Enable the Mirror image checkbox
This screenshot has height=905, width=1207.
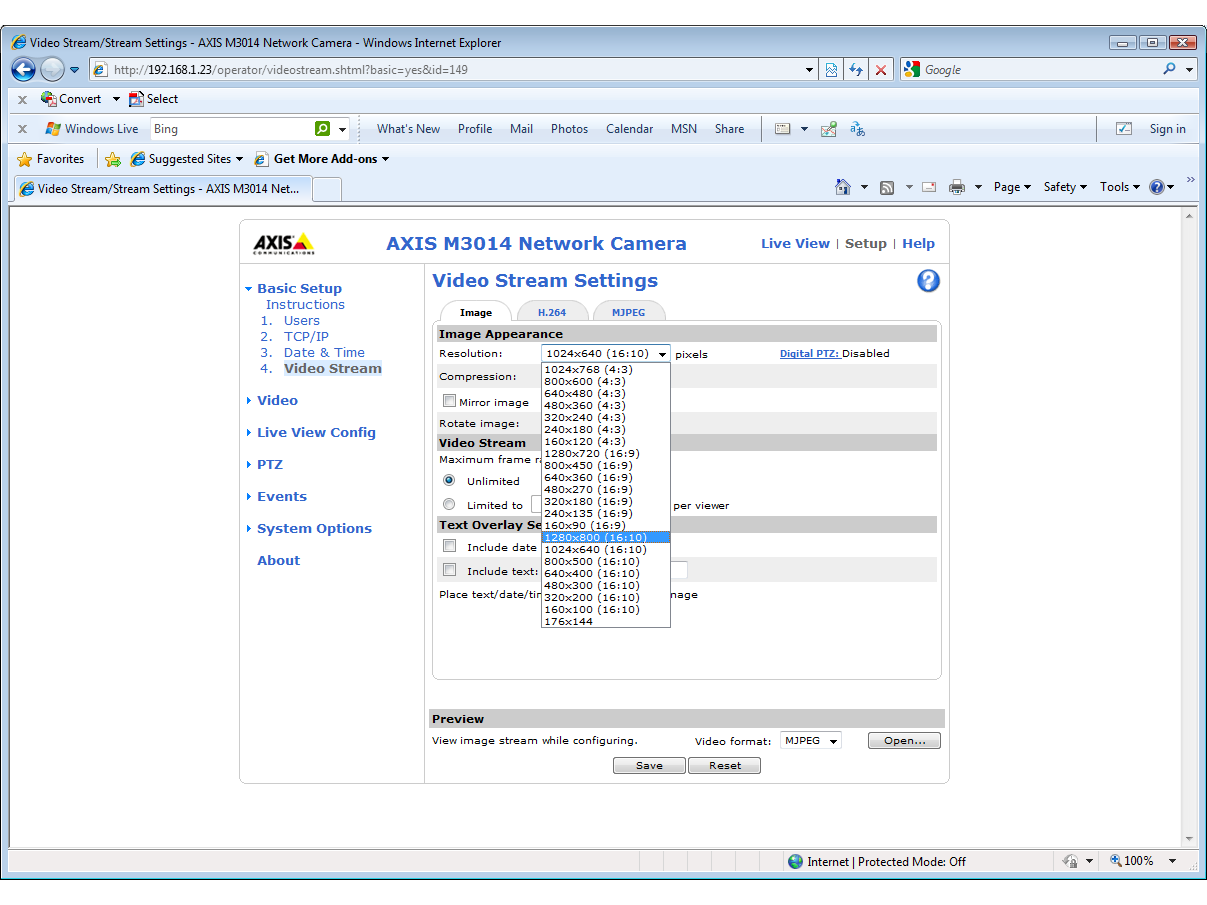coord(449,401)
